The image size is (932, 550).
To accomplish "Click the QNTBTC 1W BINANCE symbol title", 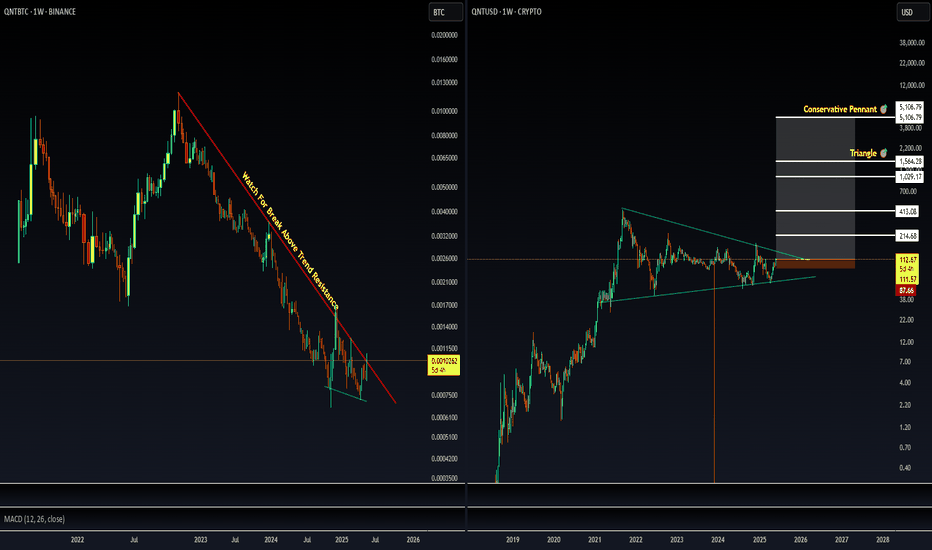I will point(40,11).
